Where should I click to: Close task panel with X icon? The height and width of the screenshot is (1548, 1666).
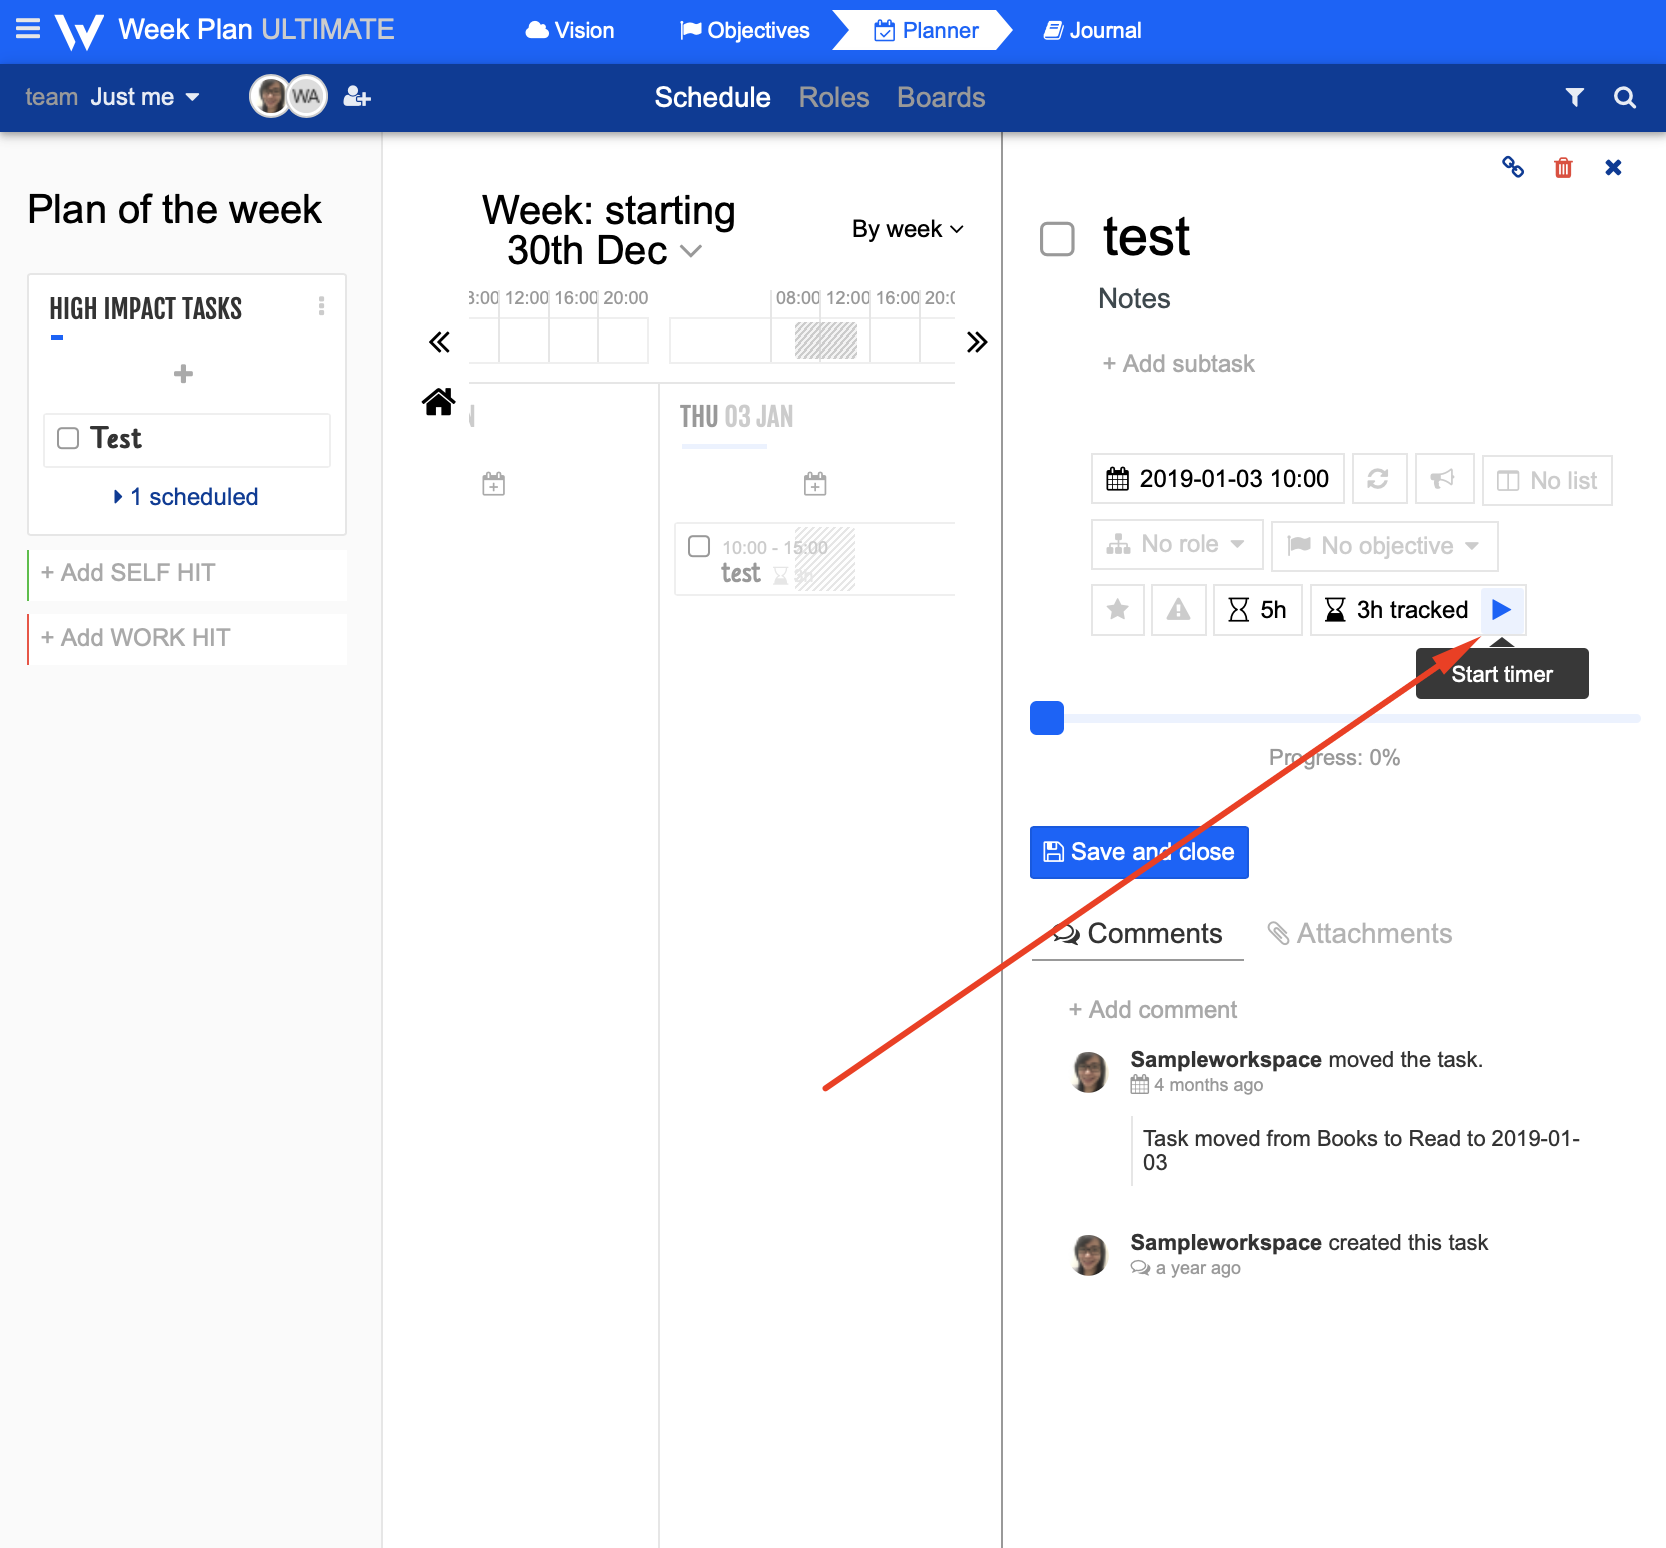coord(1613,167)
